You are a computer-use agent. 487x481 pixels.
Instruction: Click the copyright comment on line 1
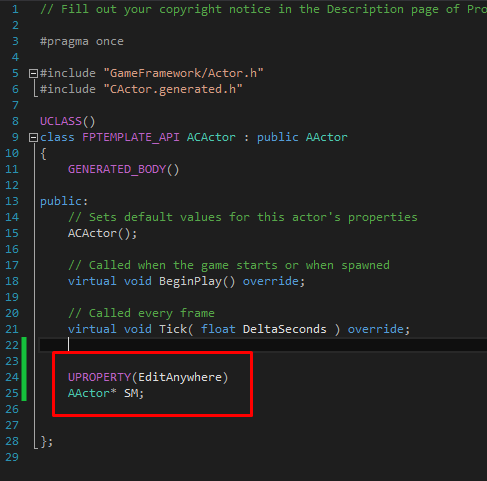(x=263, y=9)
